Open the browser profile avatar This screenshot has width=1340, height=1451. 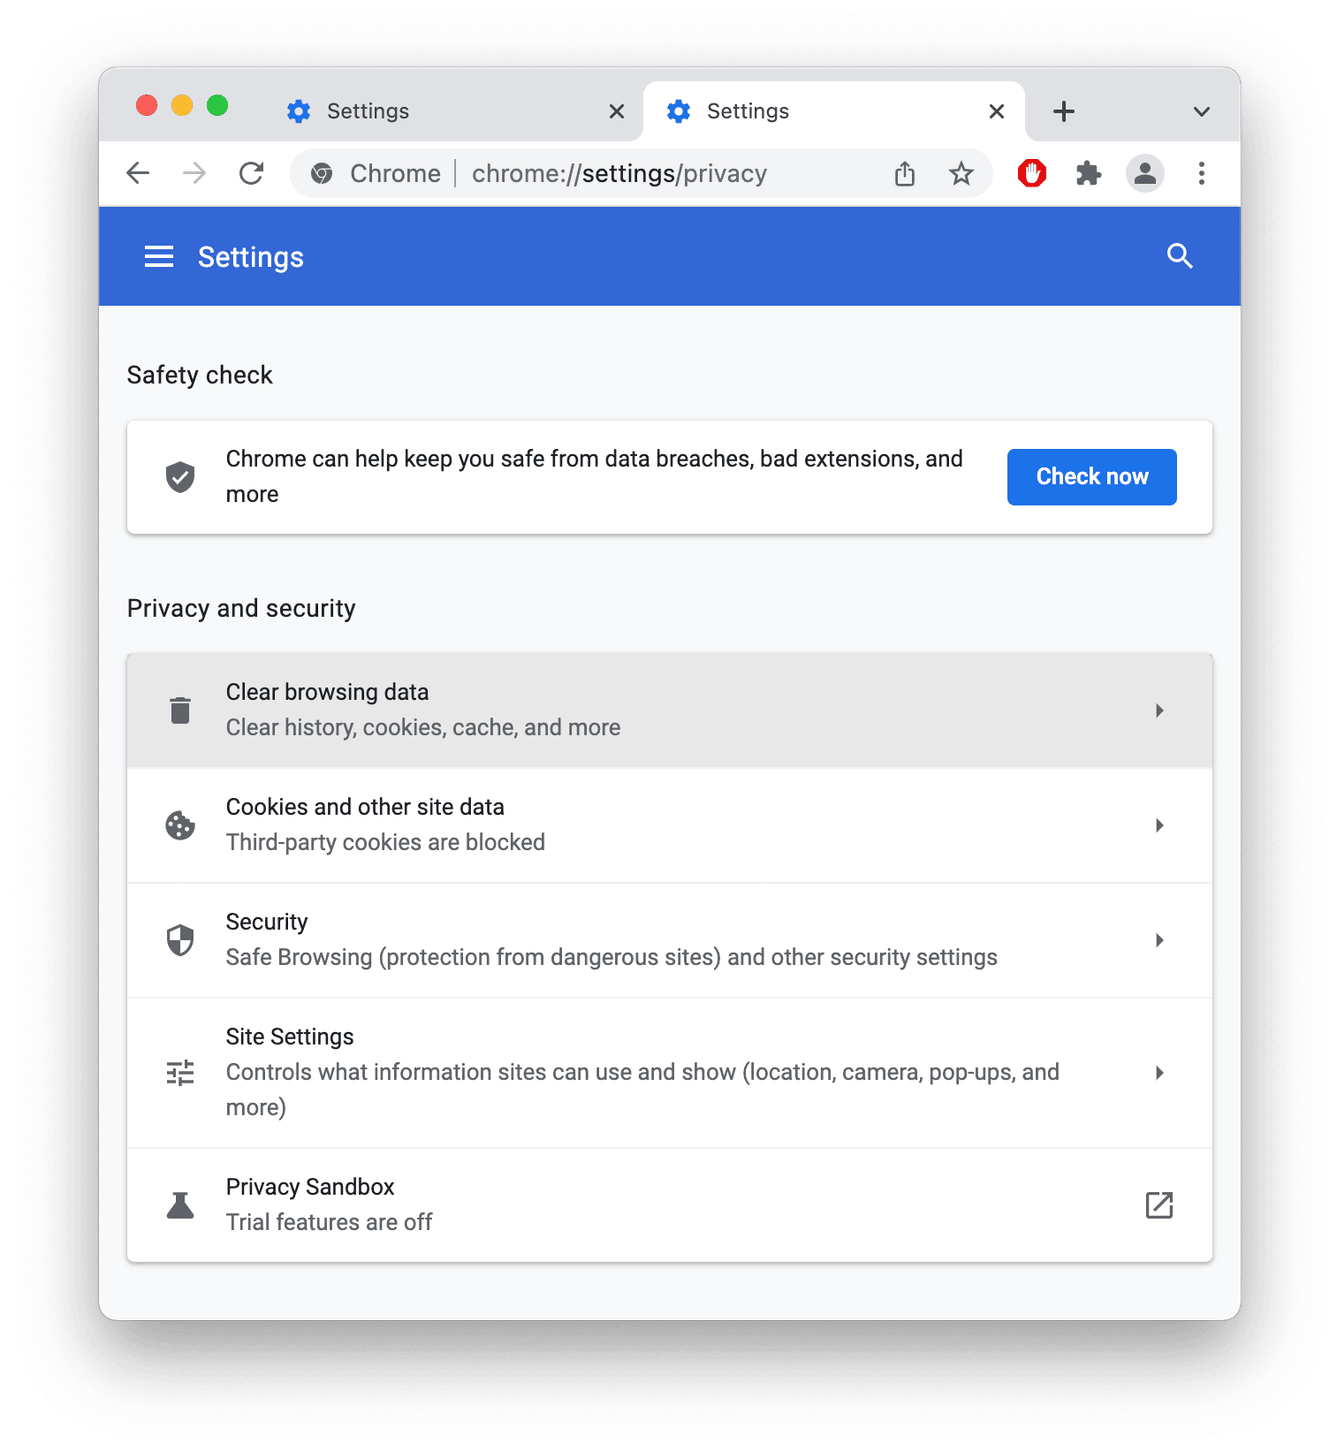(1144, 173)
